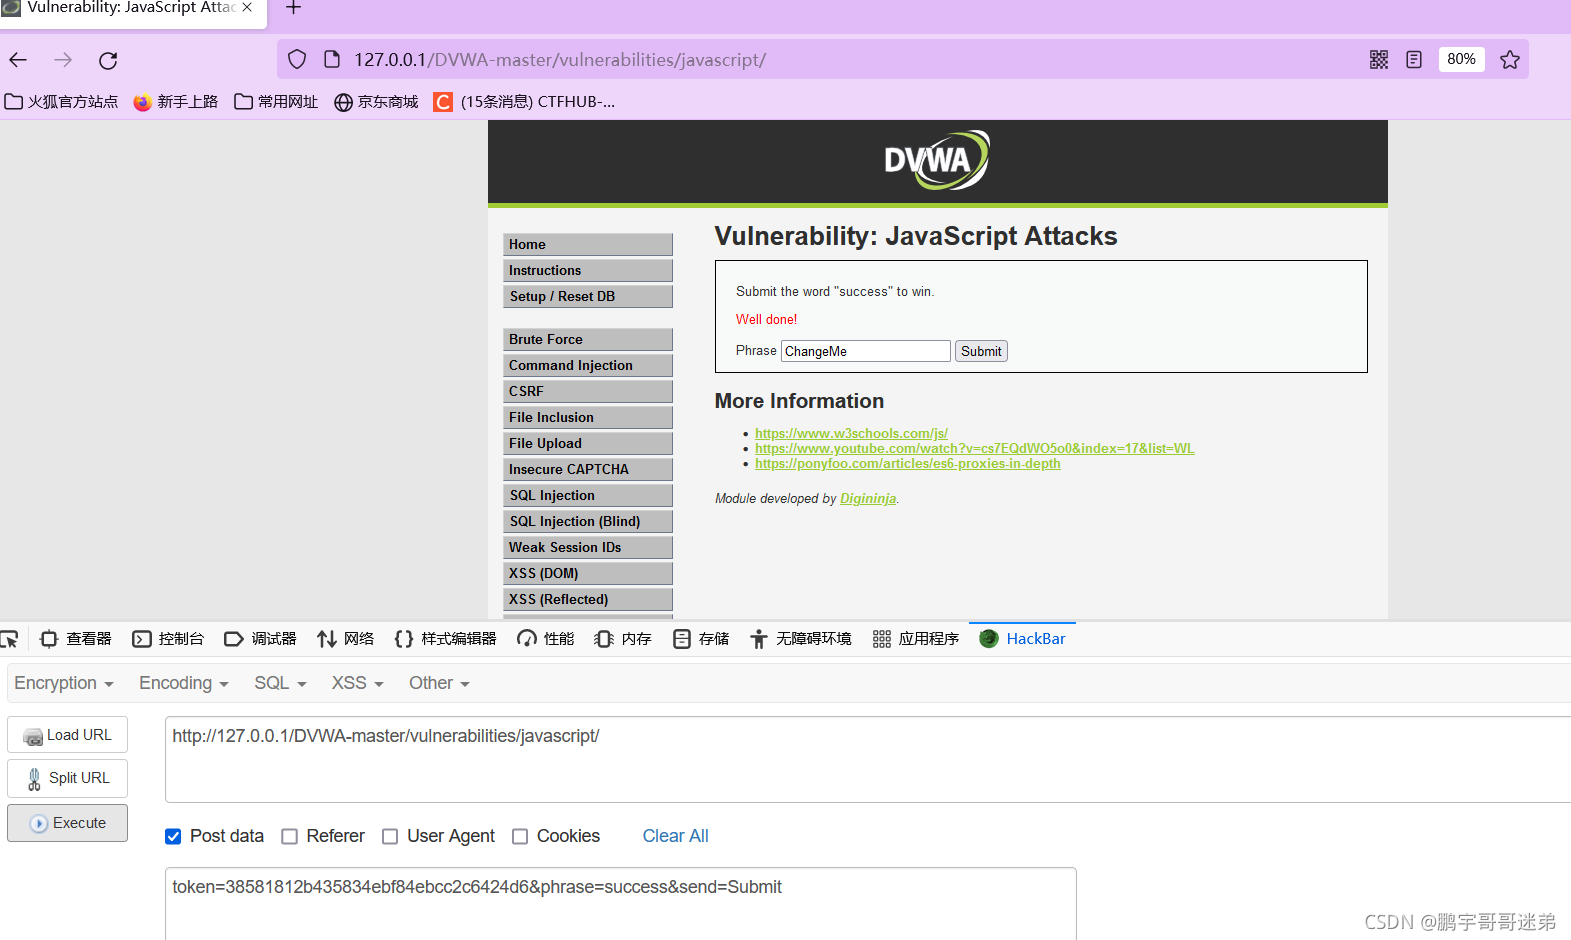The width and height of the screenshot is (1571, 940).
Task: Open the 控制台 console panel
Action: 168,639
